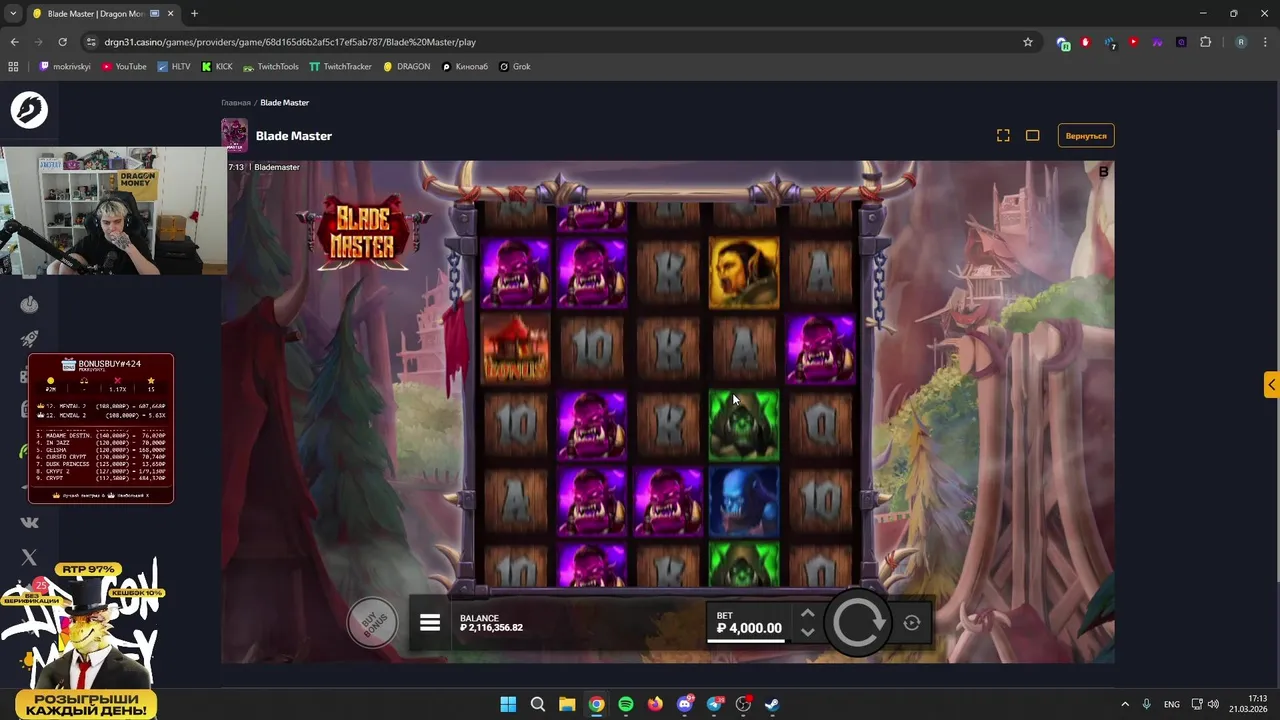Open Discord from the taskbar
The height and width of the screenshot is (720, 1280).
pos(685,704)
